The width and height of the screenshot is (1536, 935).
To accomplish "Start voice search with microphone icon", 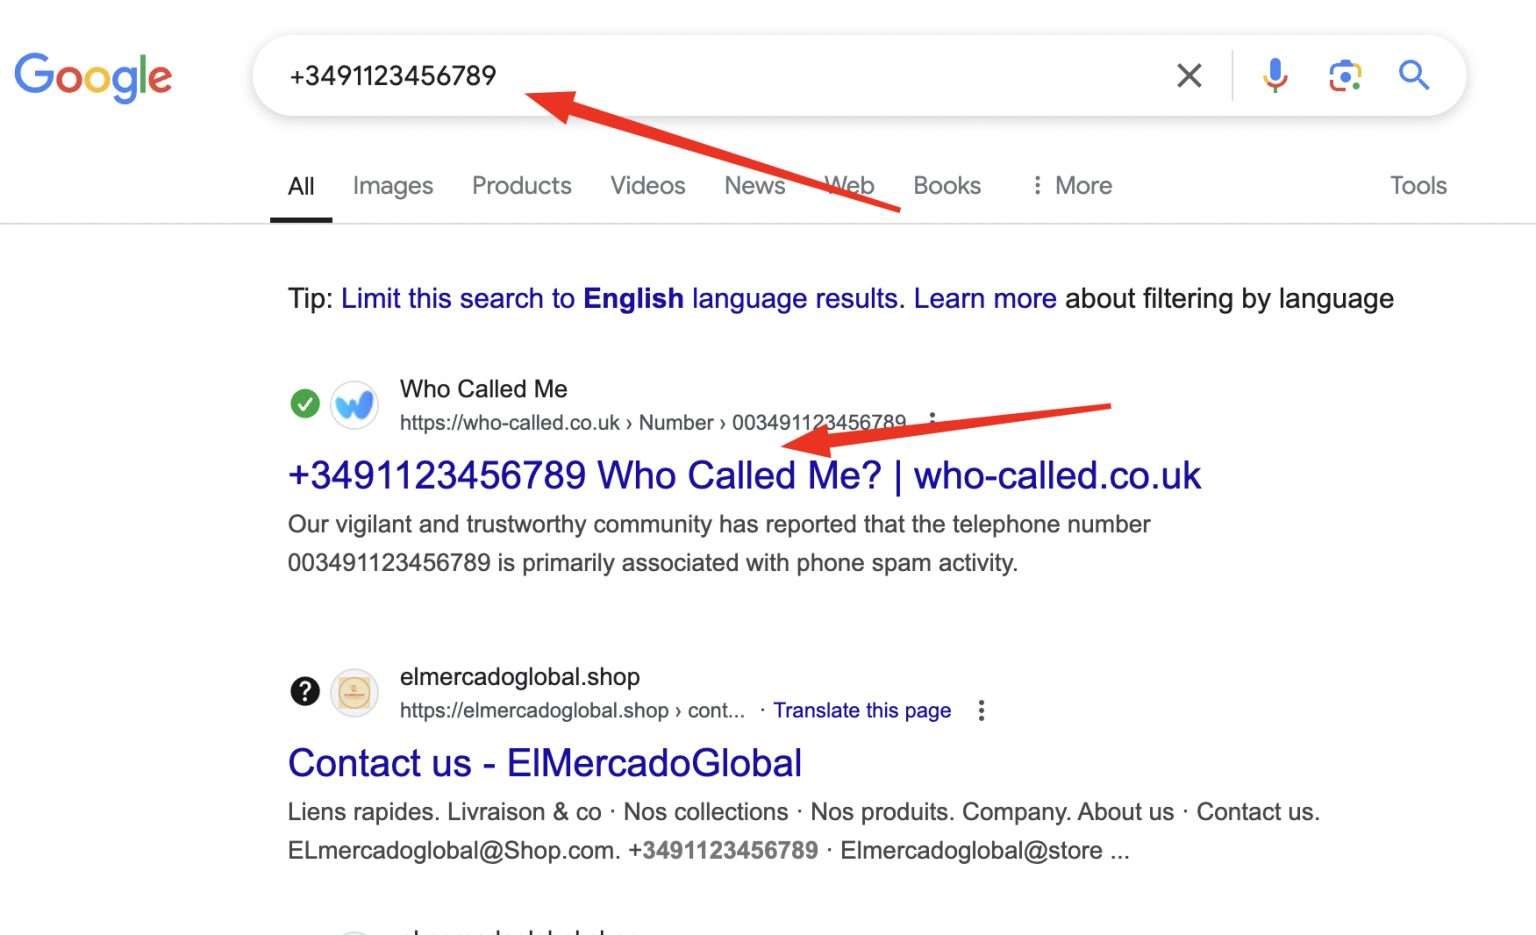I will point(1275,76).
